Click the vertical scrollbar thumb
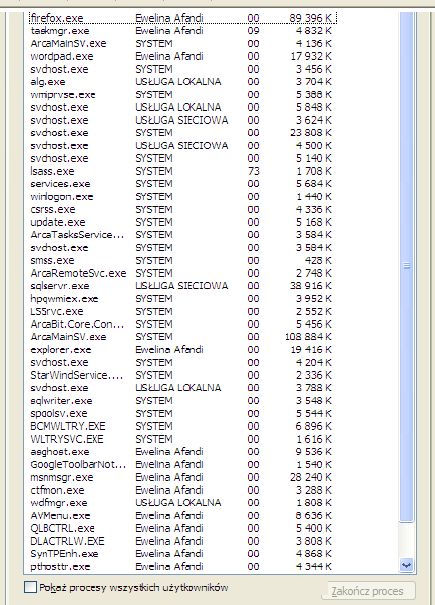 406,266
